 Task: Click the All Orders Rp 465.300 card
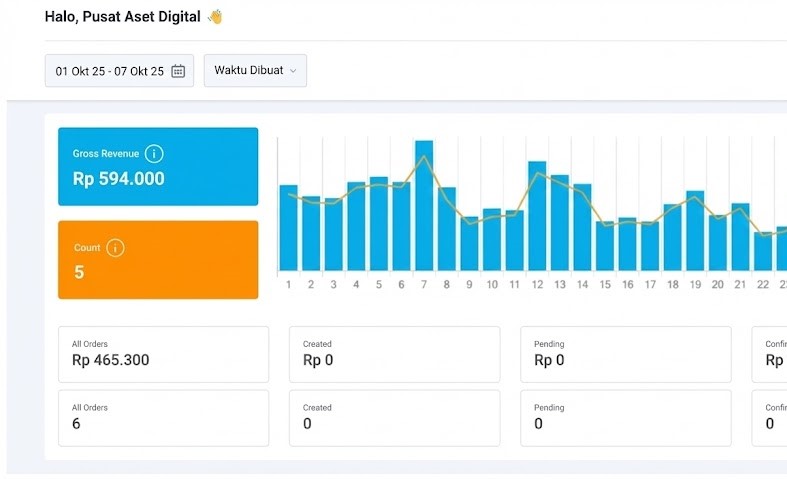point(163,354)
